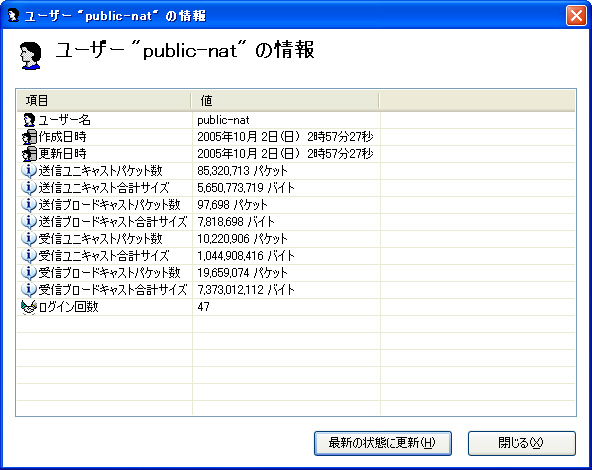The width and height of the screenshot is (592, 470).
Task: Sort by the 値 column header
Action: click(x=285, y=101)
